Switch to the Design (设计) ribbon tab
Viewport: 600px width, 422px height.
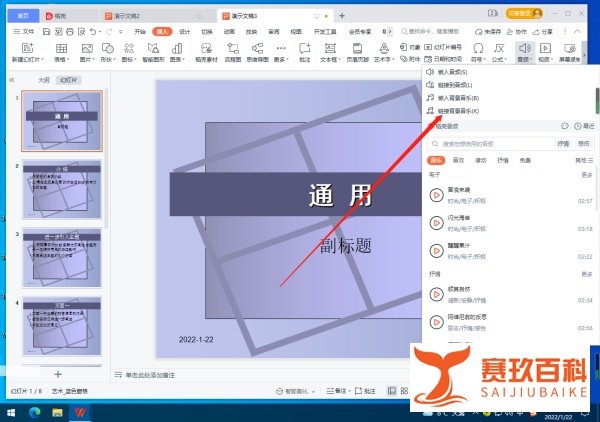pyautogui.click(x=184, y=32)
